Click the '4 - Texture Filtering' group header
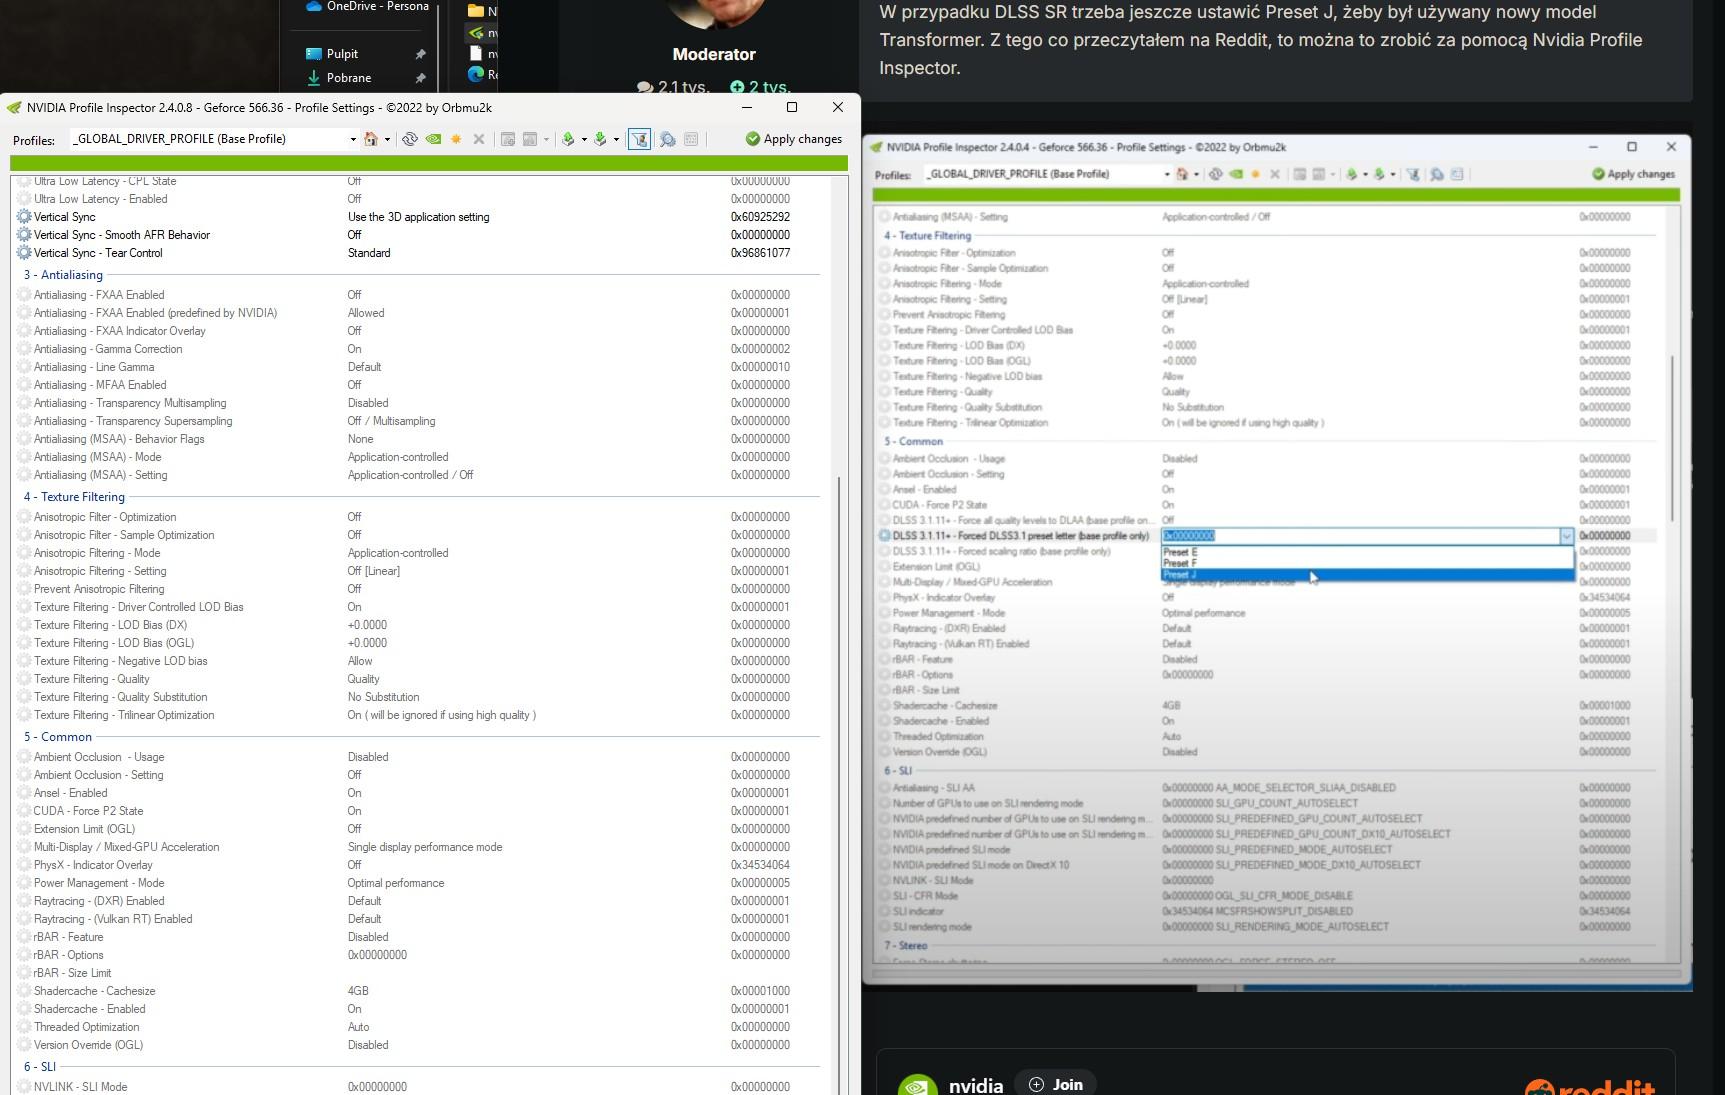Viewport: 1725px width, 1095px height. click(74, 497)
